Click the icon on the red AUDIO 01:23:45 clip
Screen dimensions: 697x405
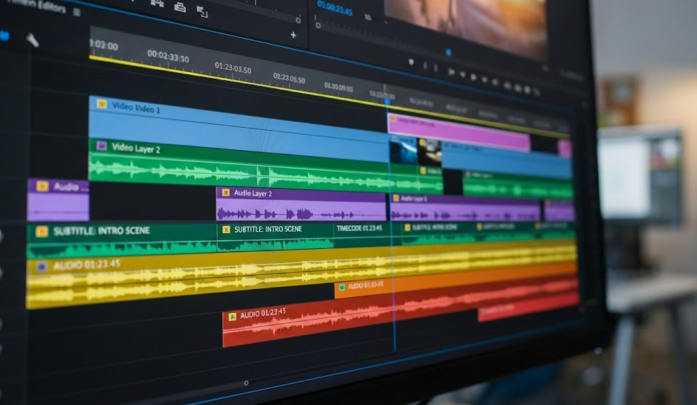(x=232, y=315)
